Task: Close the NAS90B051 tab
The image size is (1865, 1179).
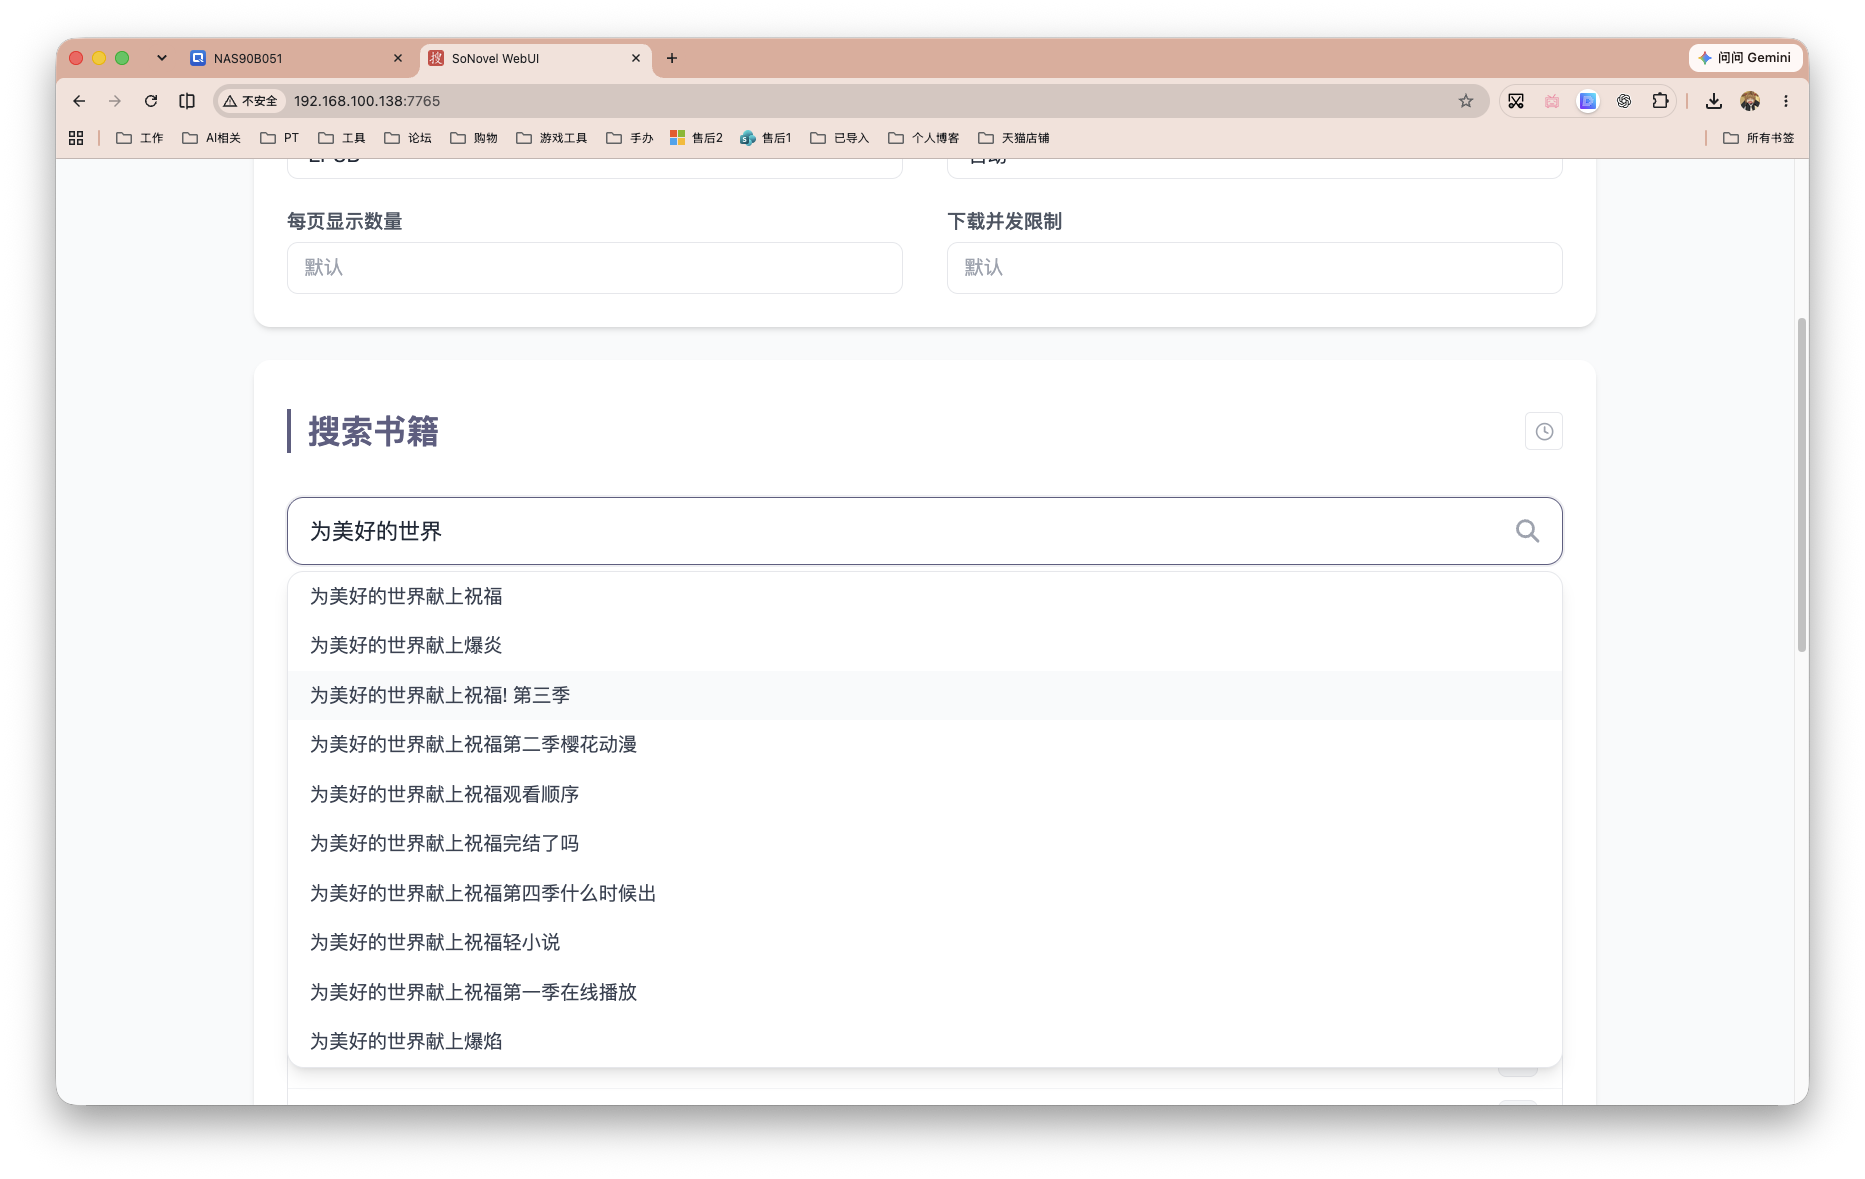Action: 398,58
